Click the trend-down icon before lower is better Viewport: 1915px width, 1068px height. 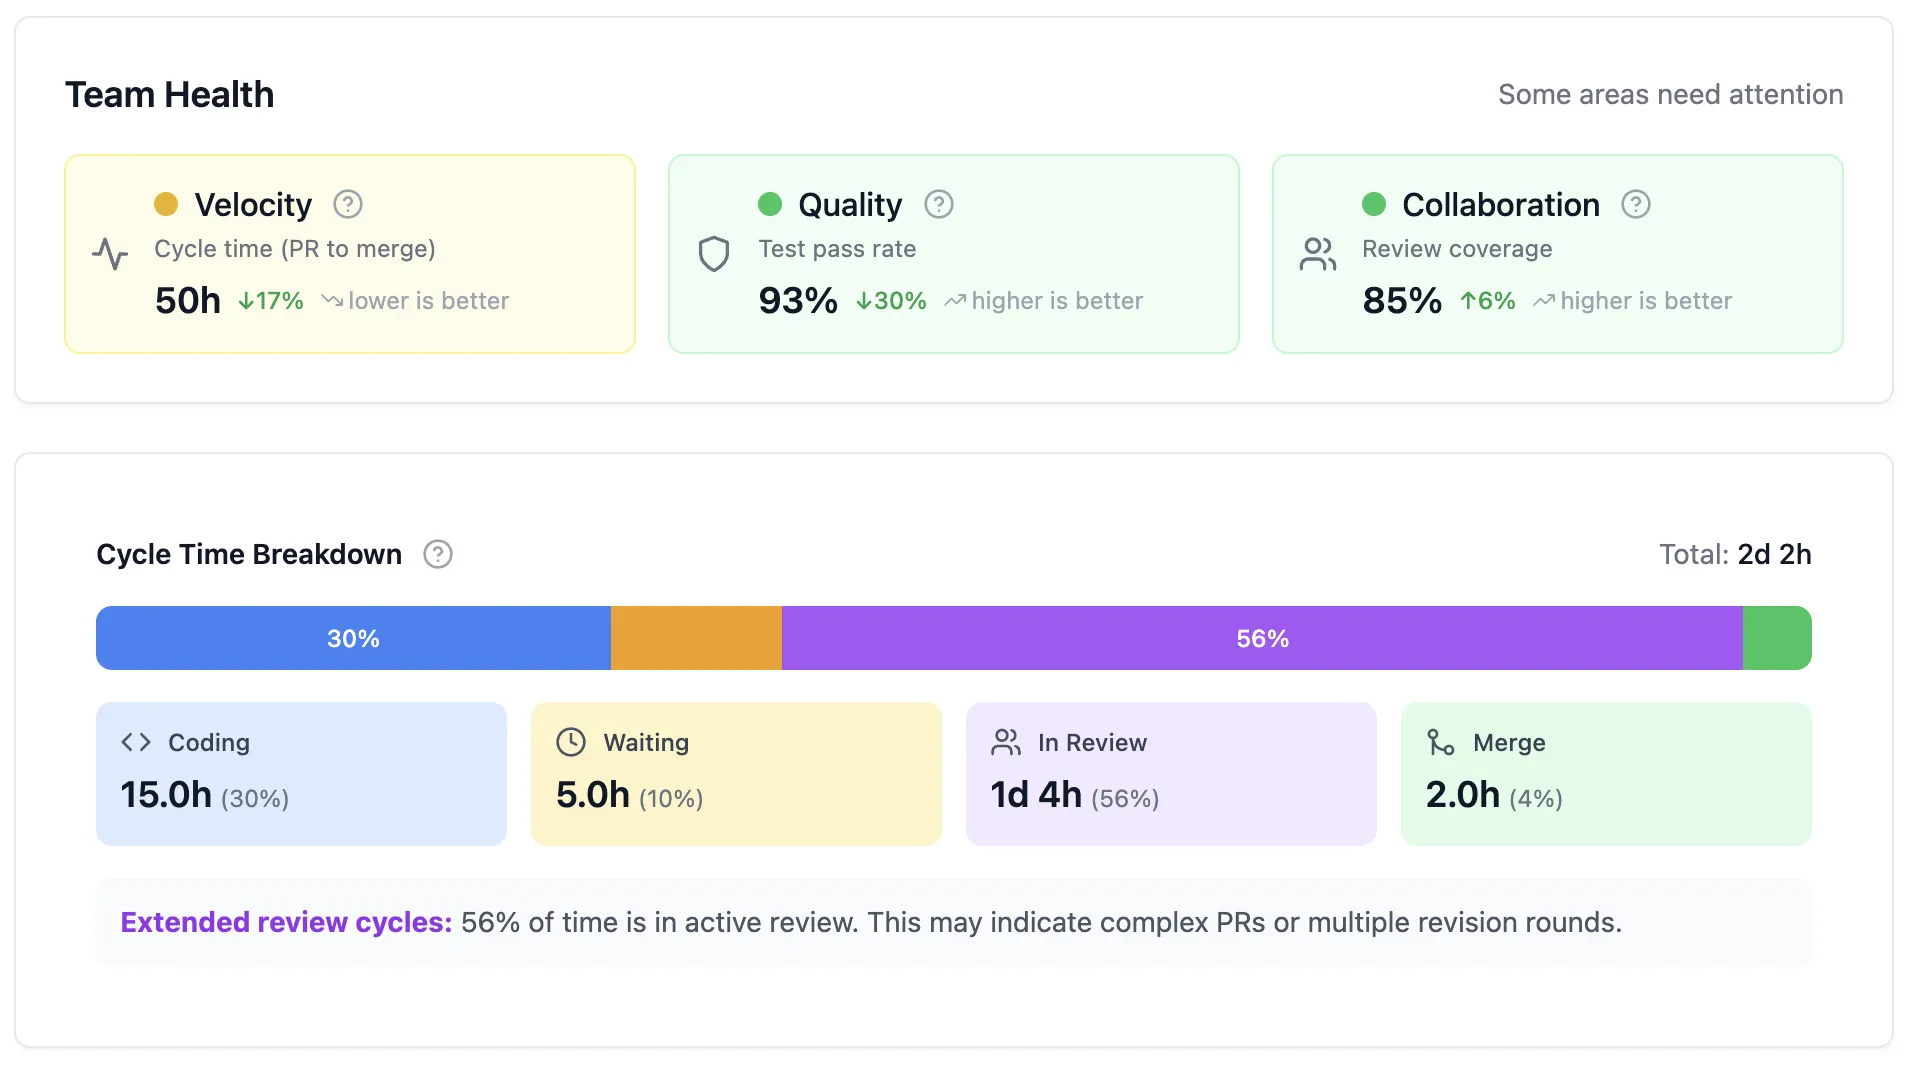(332, 300)
